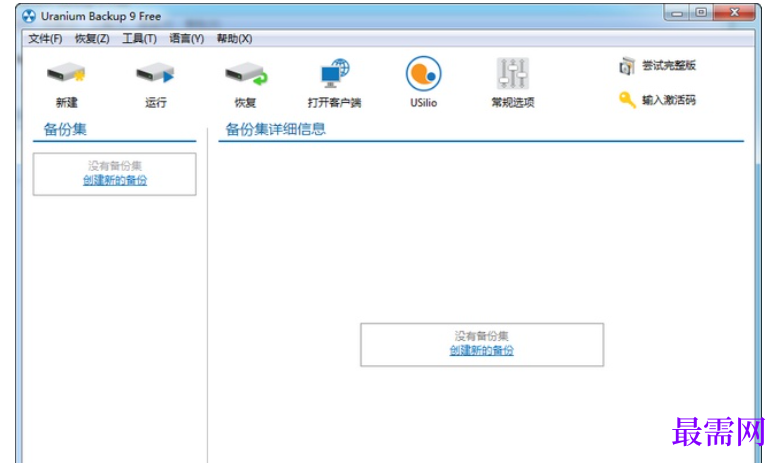Click 没有备份集 text in details panel
The height and width of the screenshot is (463, 784).
(x=482, y=336)
